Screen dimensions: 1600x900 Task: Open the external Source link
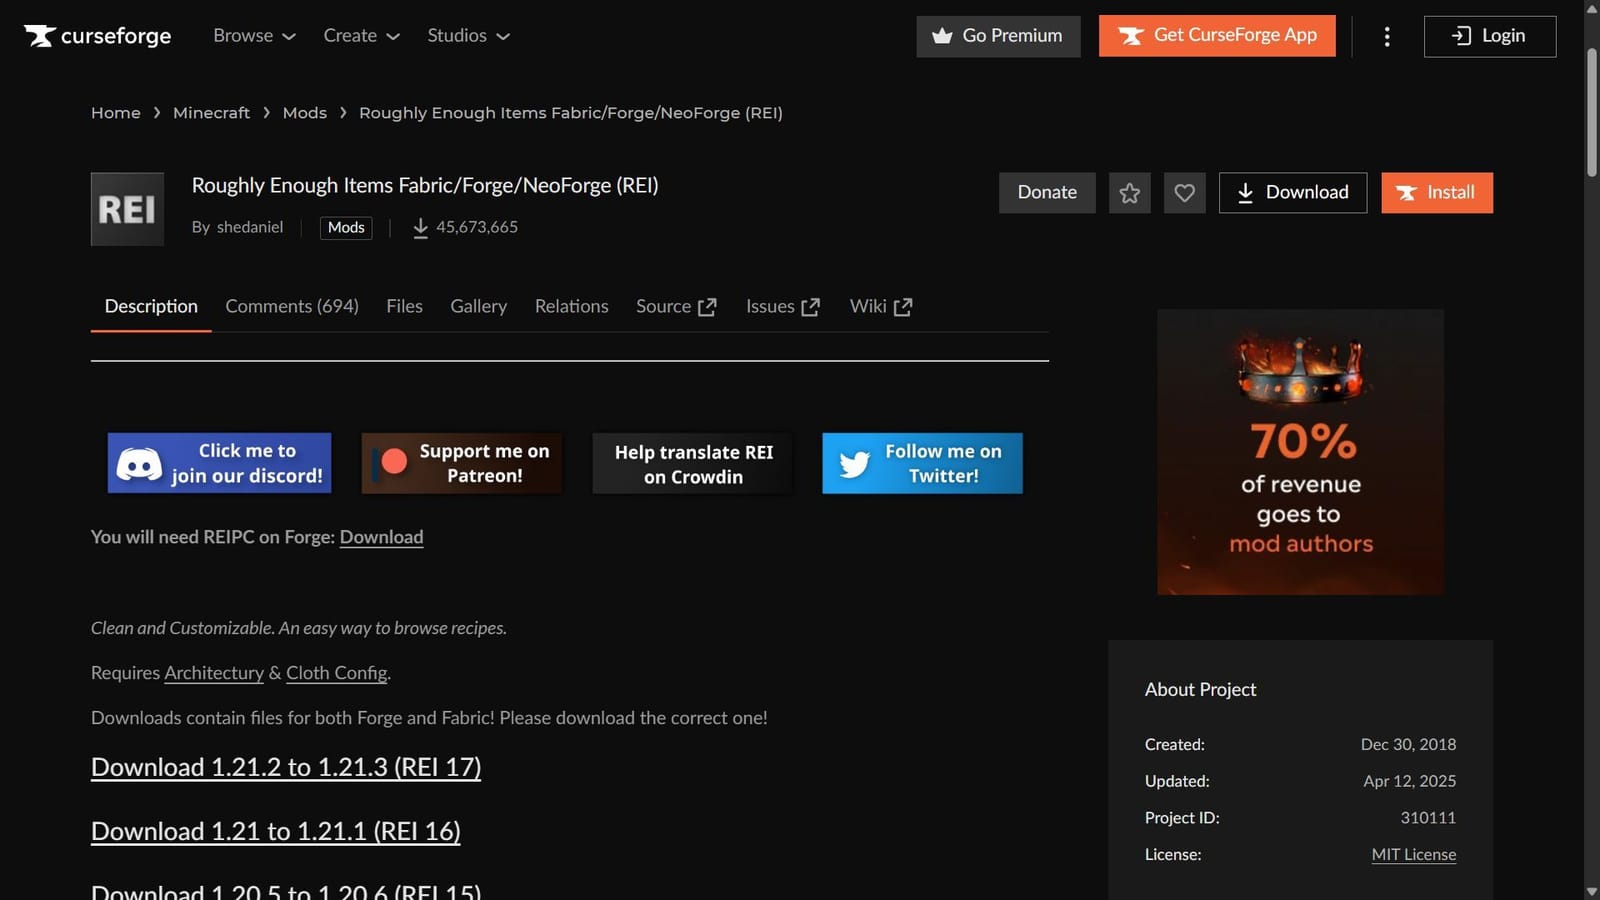[676, 306]
